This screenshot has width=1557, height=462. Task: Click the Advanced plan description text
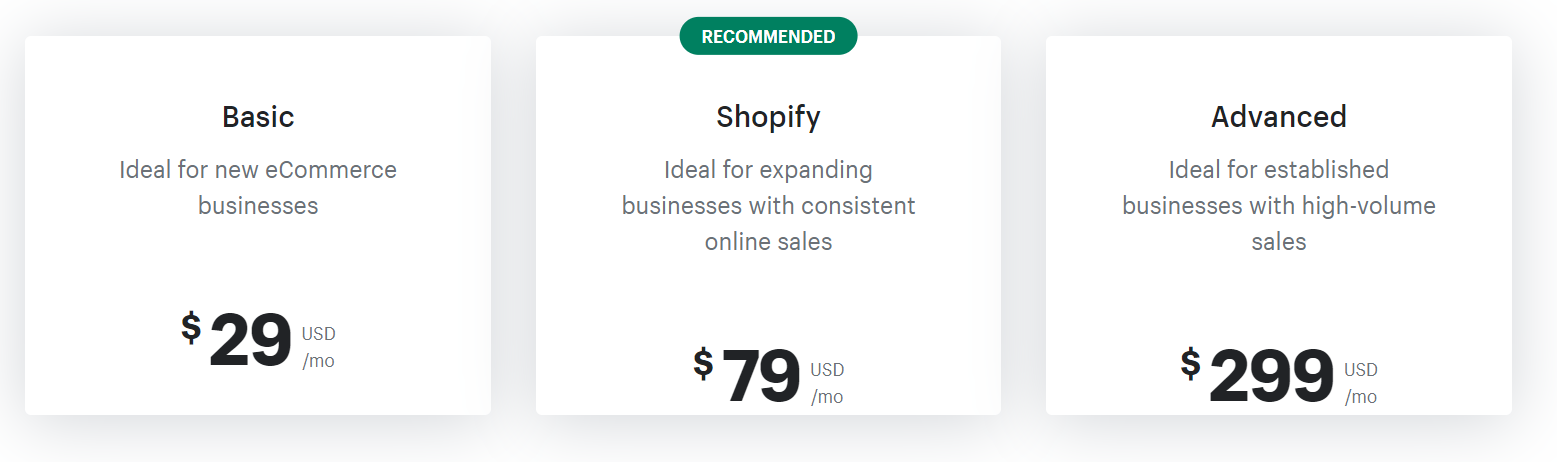click(x=1279, y=206)
